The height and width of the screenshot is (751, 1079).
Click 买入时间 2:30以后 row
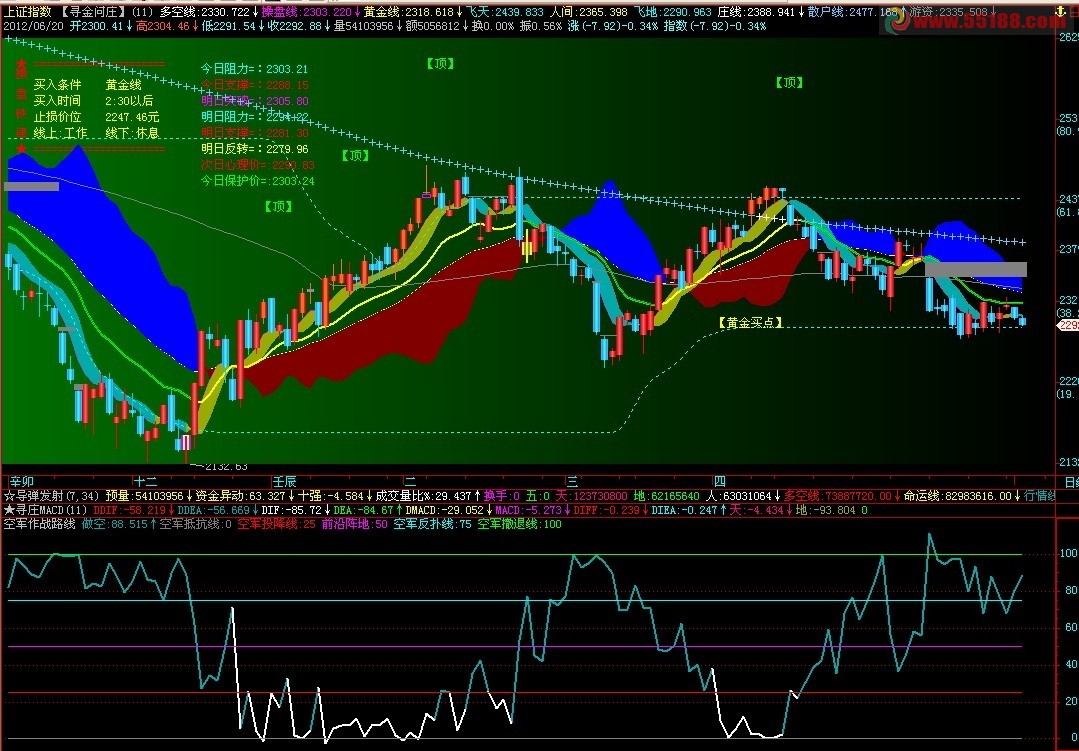tap(93, 101)
